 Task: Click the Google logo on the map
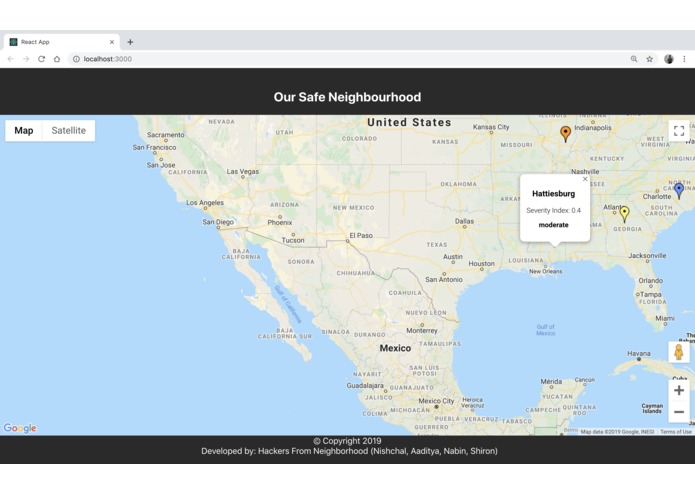tap(20, 428)
